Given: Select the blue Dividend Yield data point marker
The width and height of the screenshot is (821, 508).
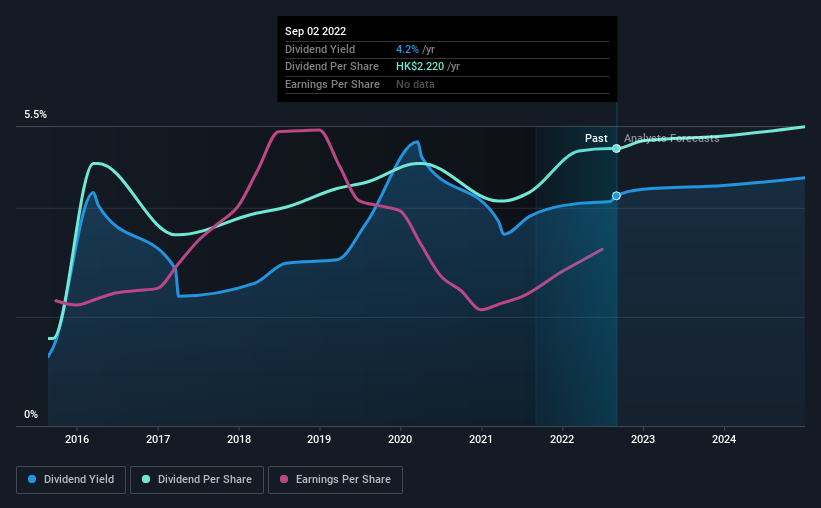Looking at the screenshot, I should [x=616, y=196].
